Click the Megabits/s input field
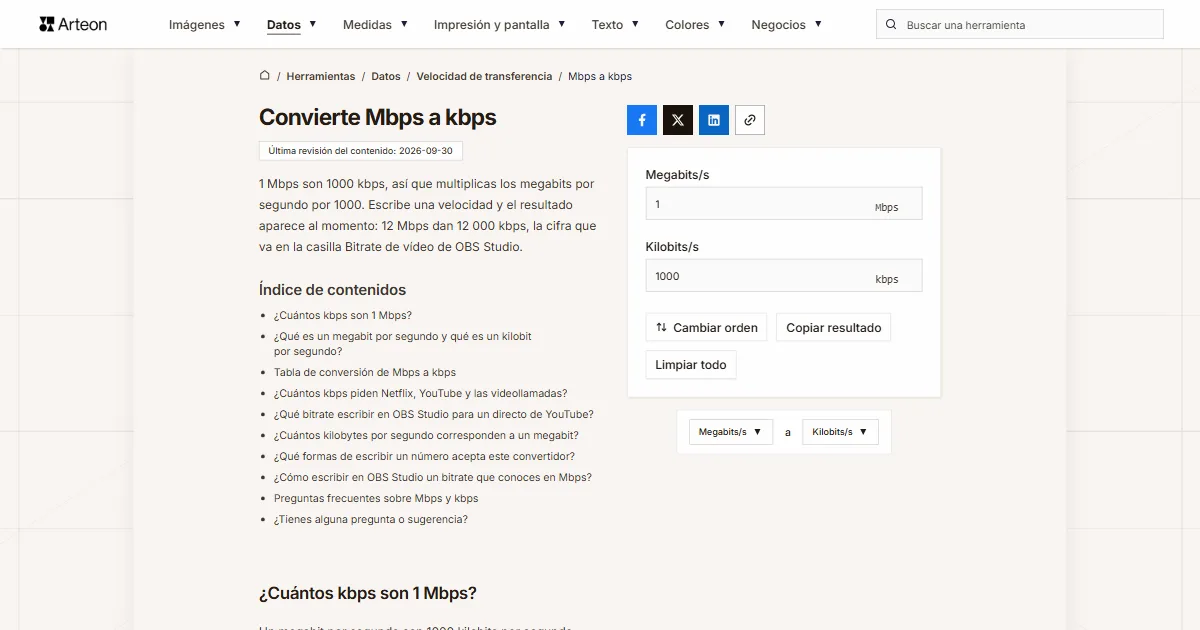 pos(784,204)
